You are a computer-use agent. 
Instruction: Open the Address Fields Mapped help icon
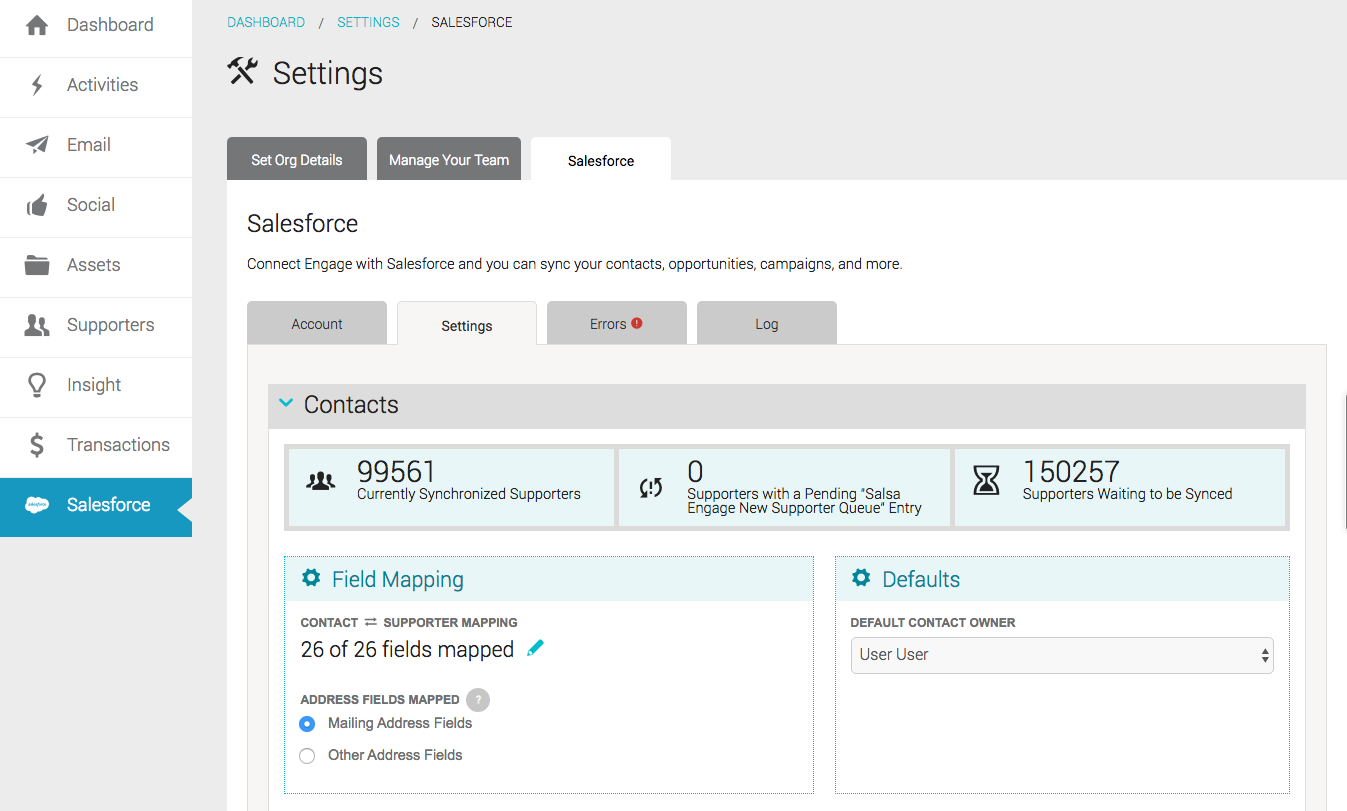click(478, 700)
